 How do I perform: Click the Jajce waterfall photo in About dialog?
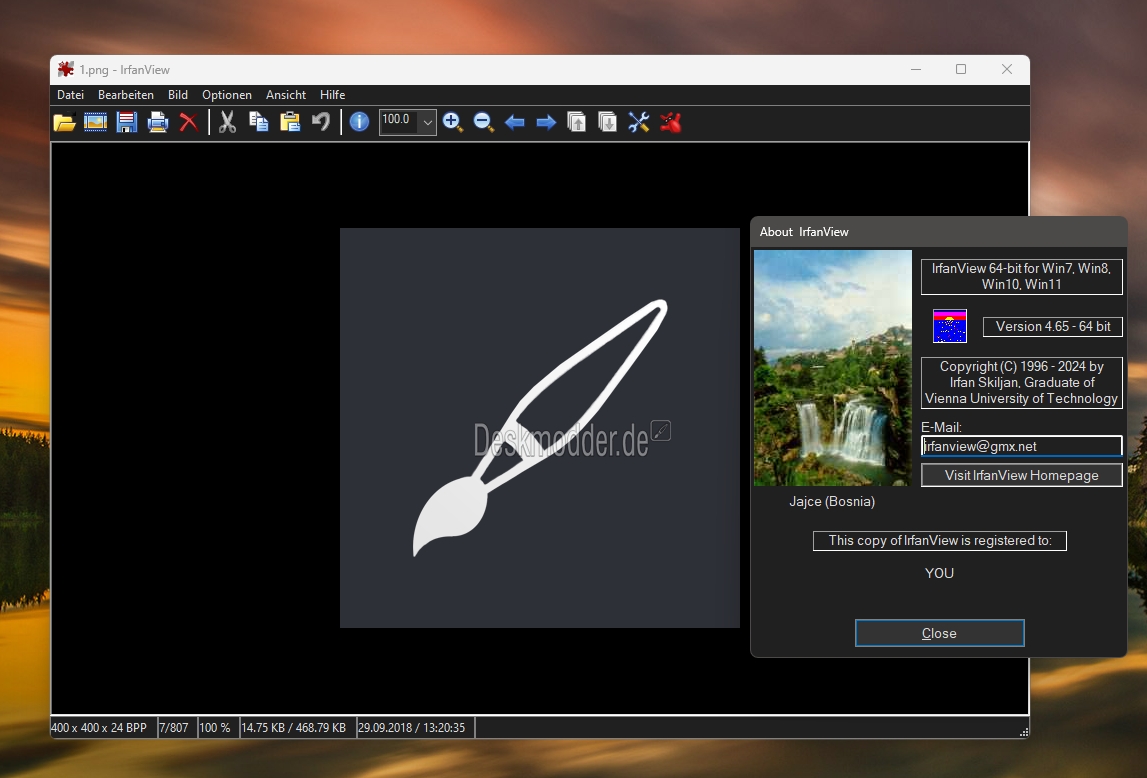832,368
